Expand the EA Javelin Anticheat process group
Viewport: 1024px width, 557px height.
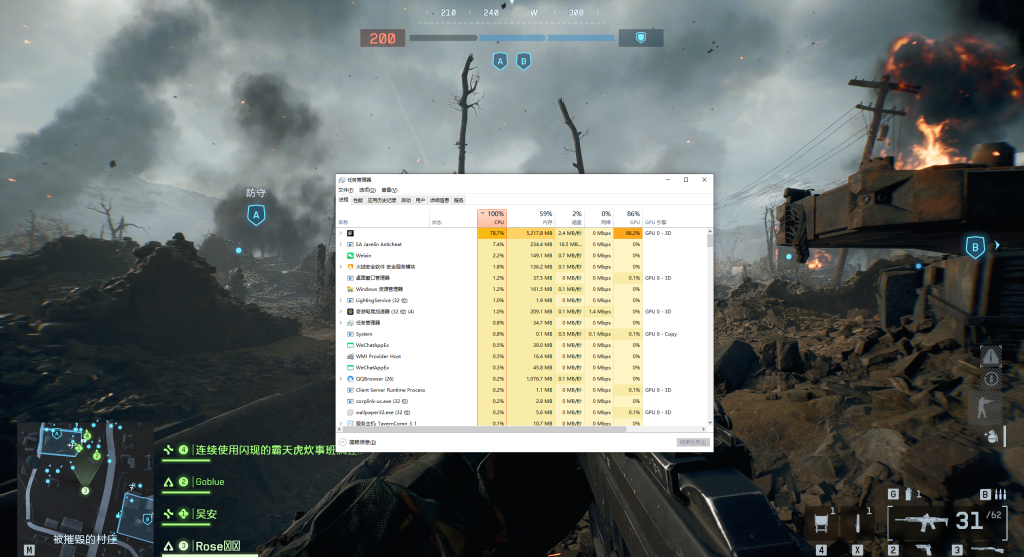pos(341,244)
